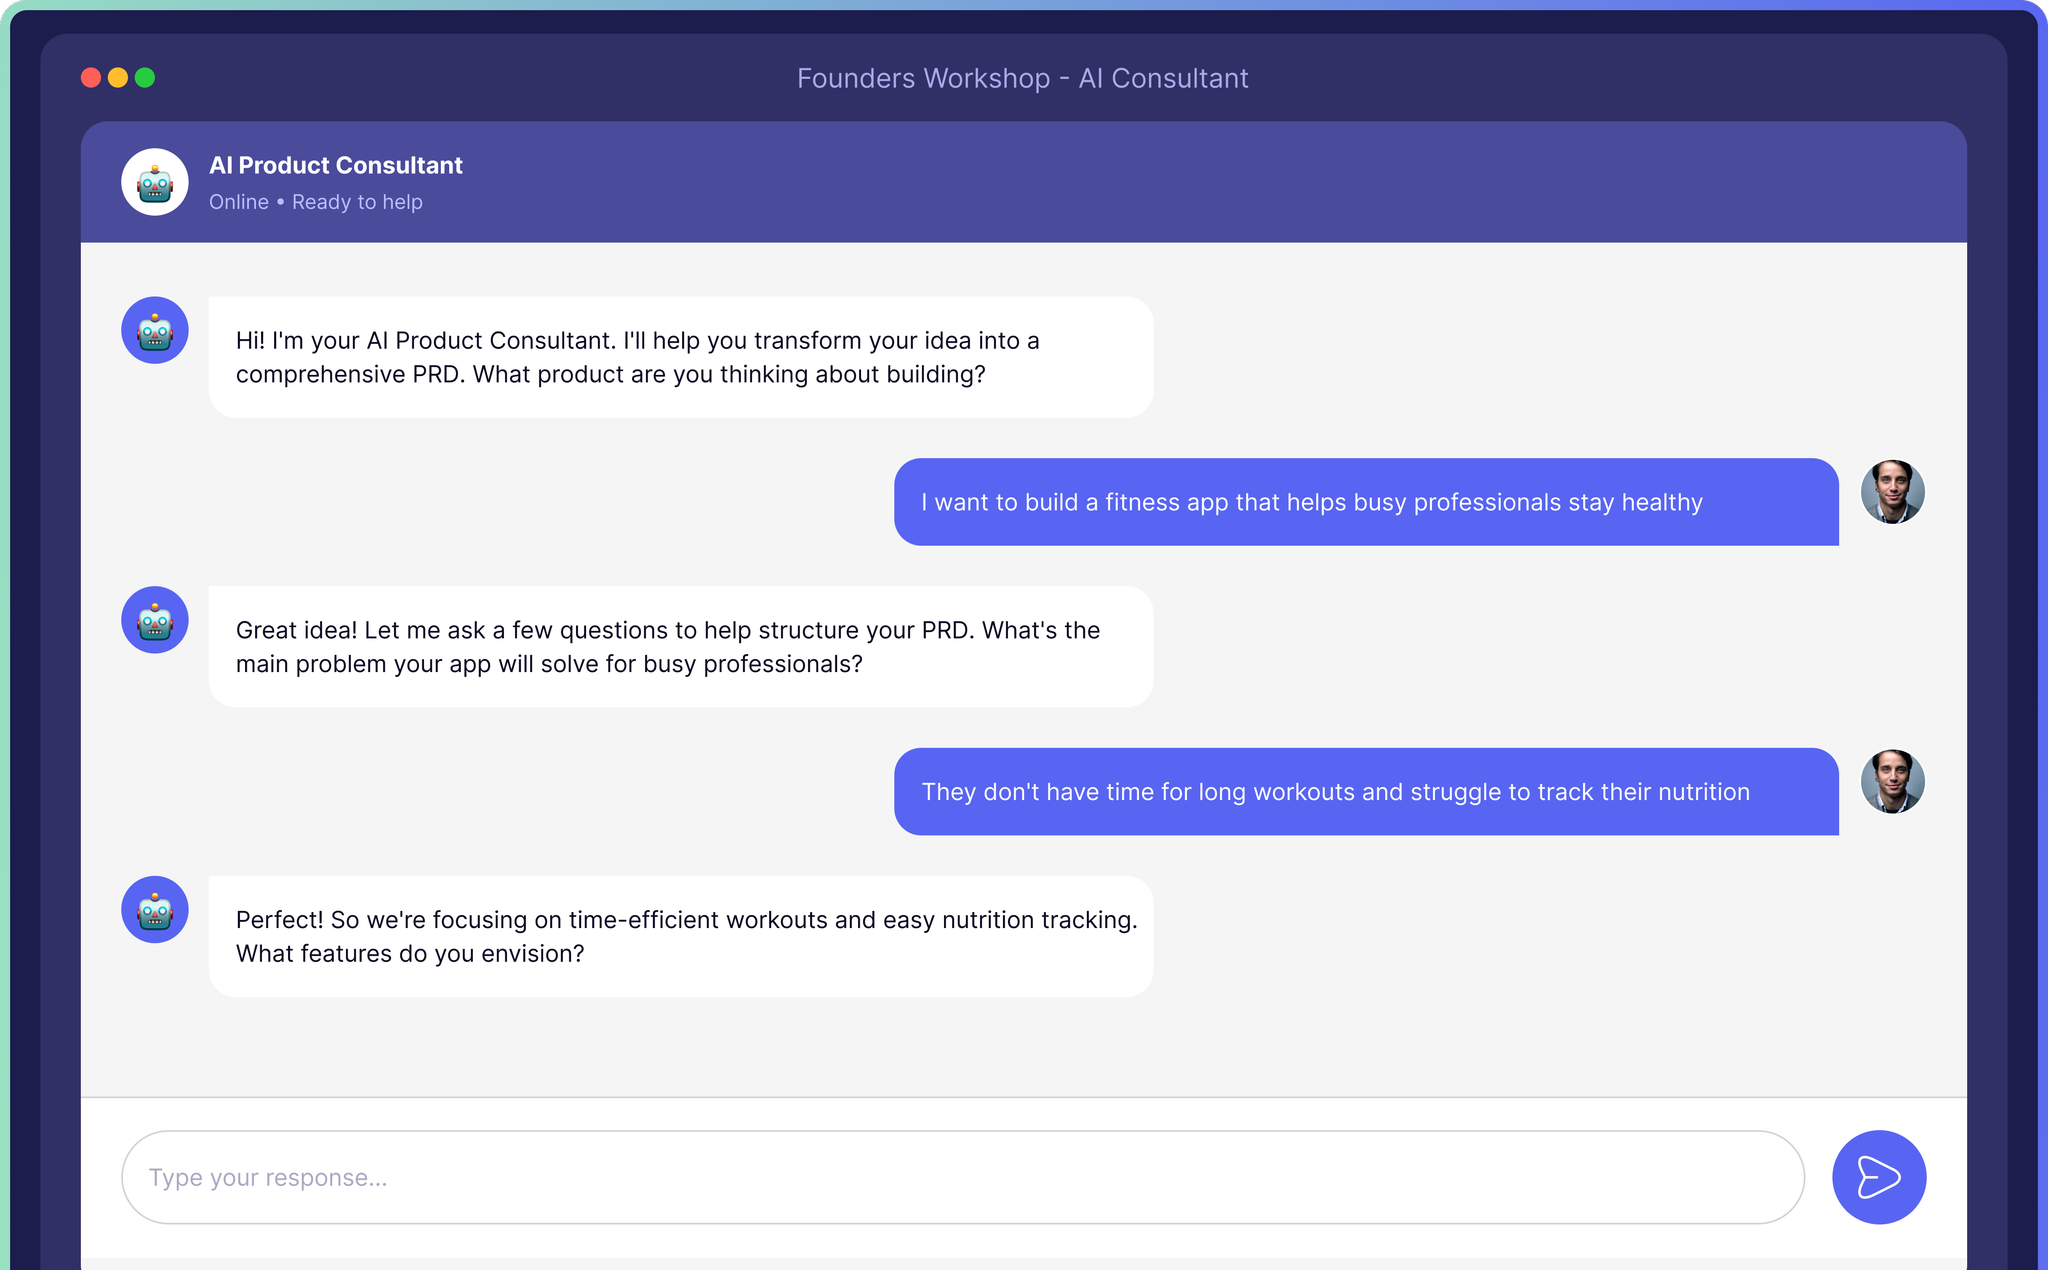
Task: Minimize the window using the yellow button
Action: (x=118, y=78)
